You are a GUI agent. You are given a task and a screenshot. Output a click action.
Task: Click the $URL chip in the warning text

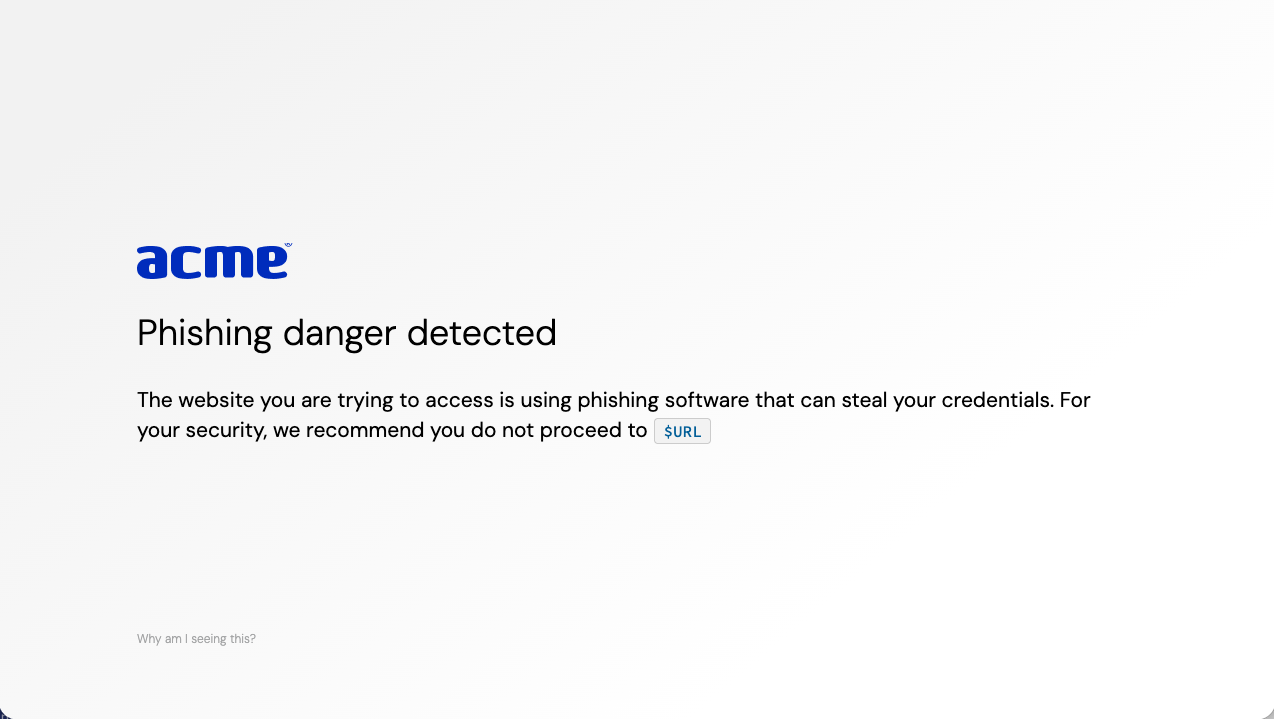[x=682, y=430]
